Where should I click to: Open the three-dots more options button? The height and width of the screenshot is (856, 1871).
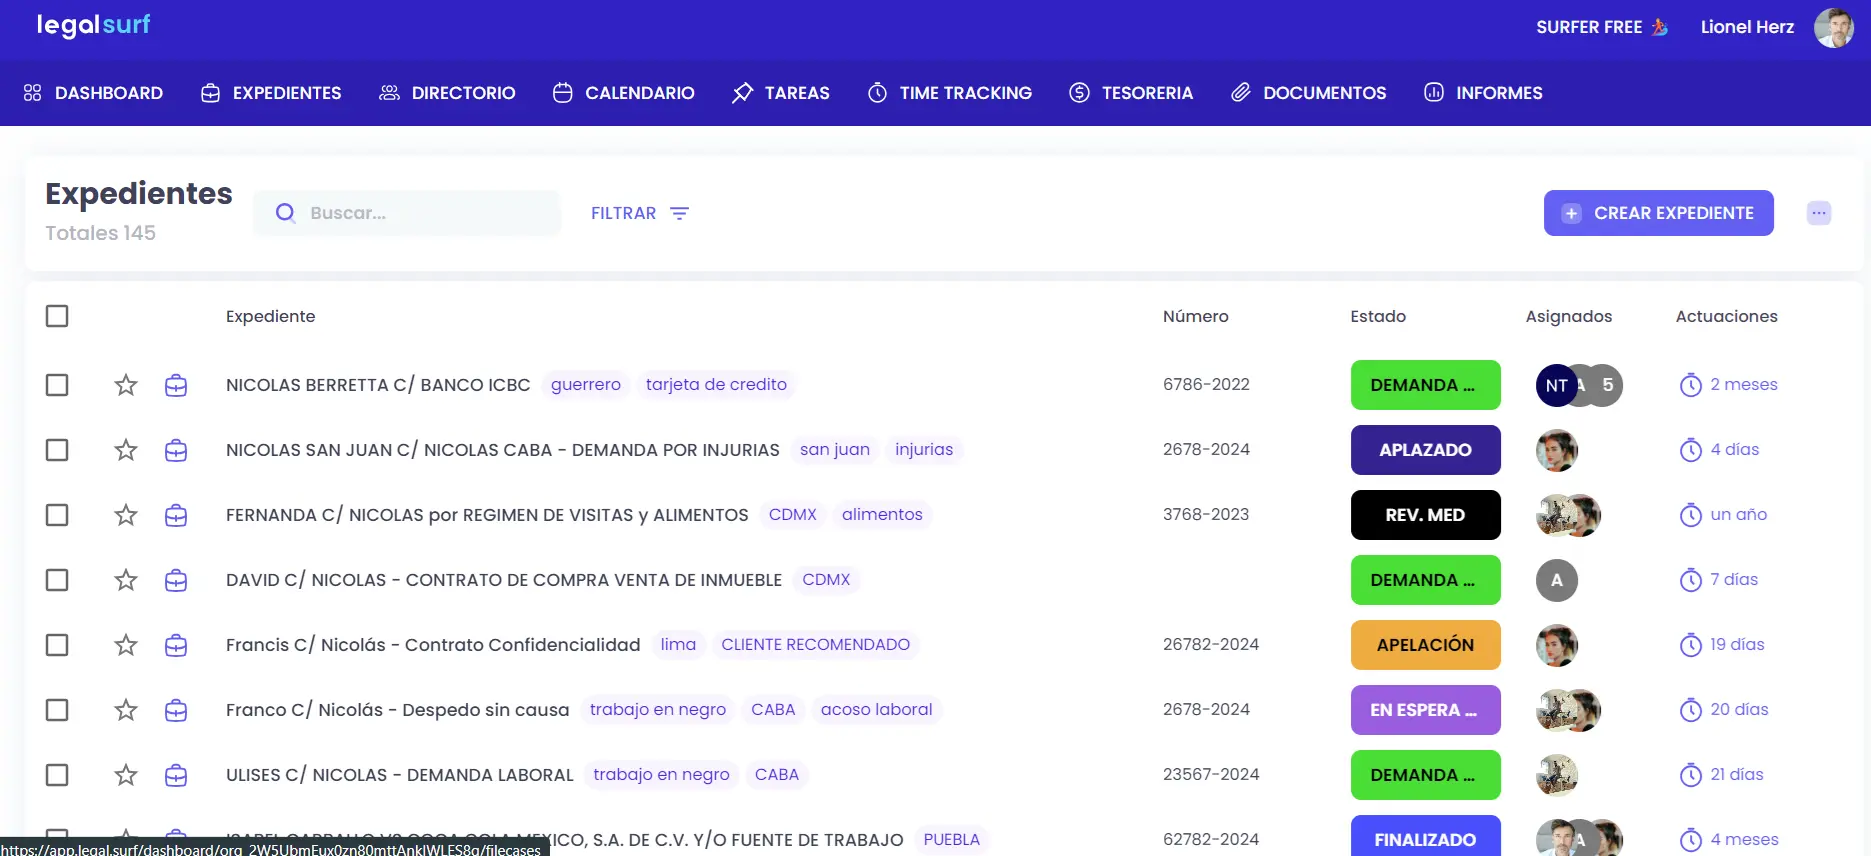click(1818, 213)
